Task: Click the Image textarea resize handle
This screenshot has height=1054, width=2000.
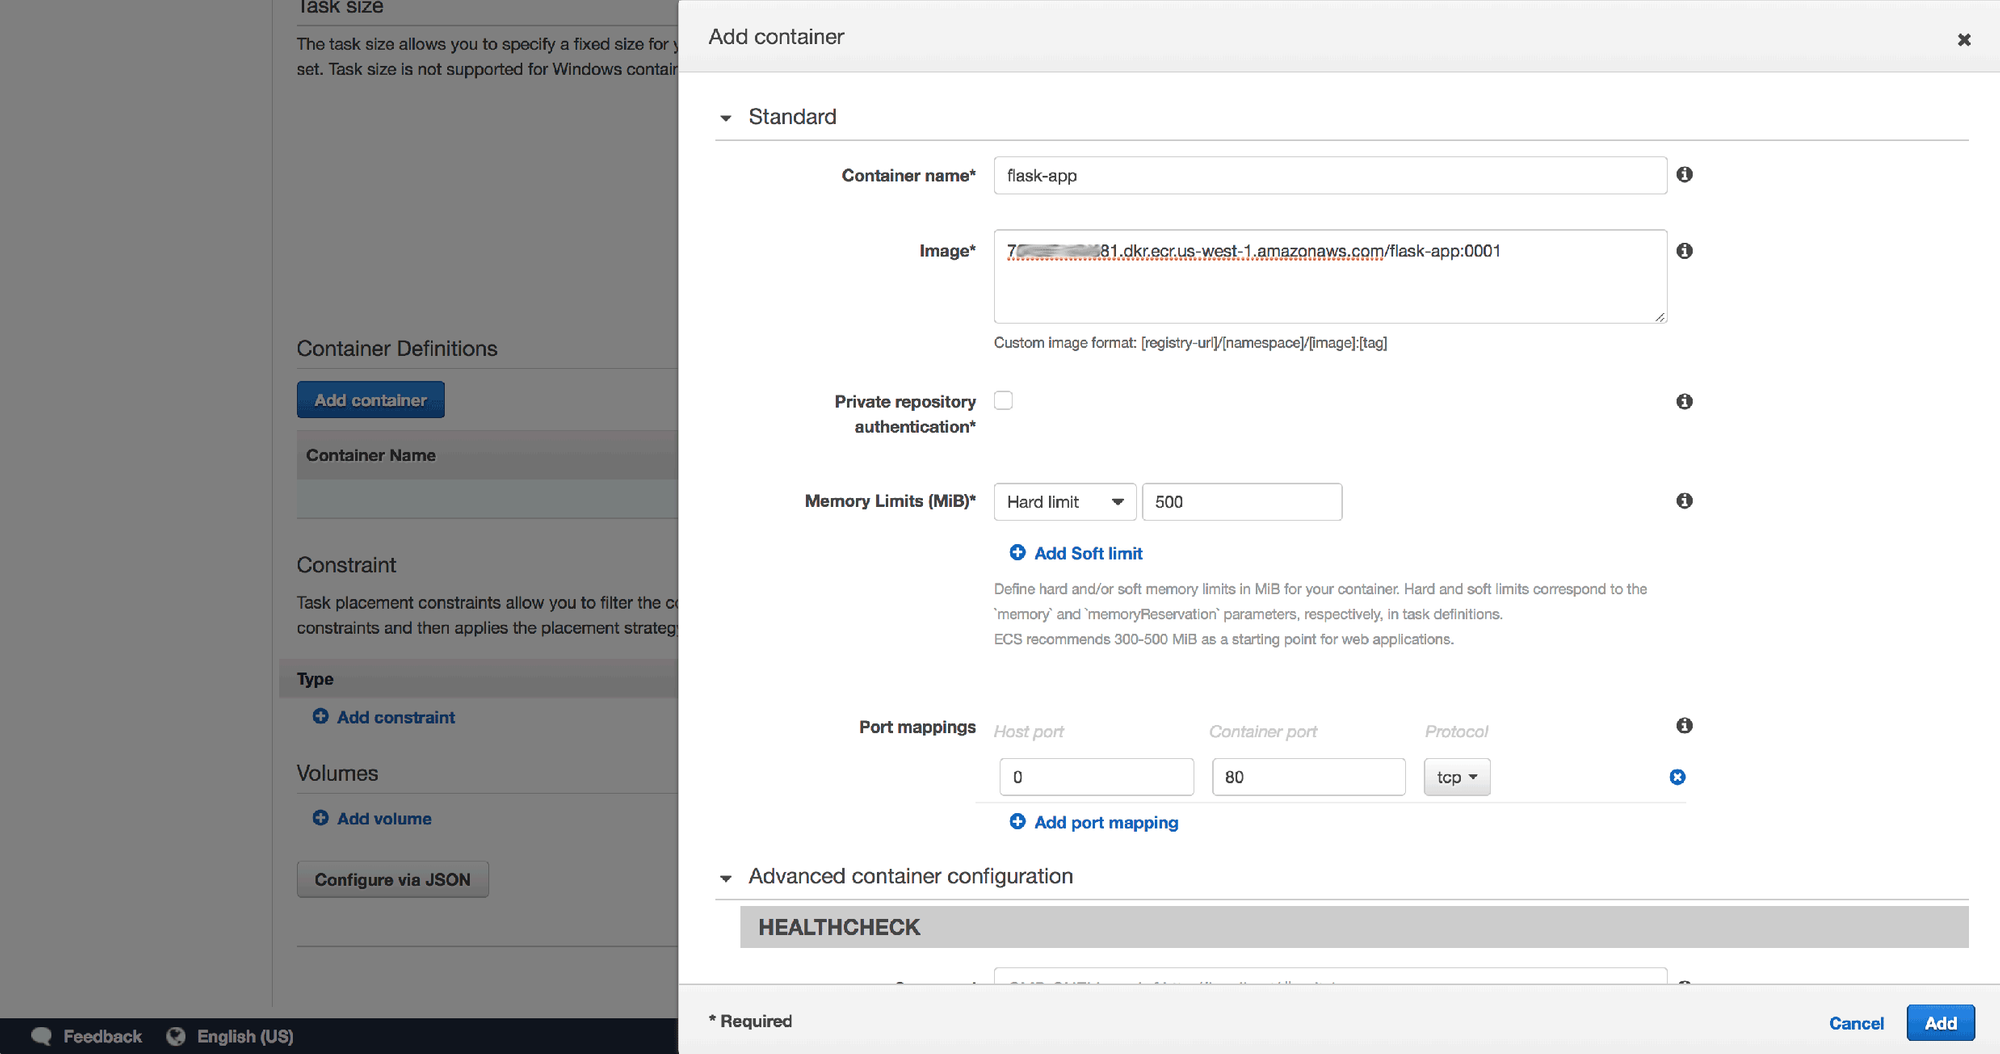Action: 1660,316
